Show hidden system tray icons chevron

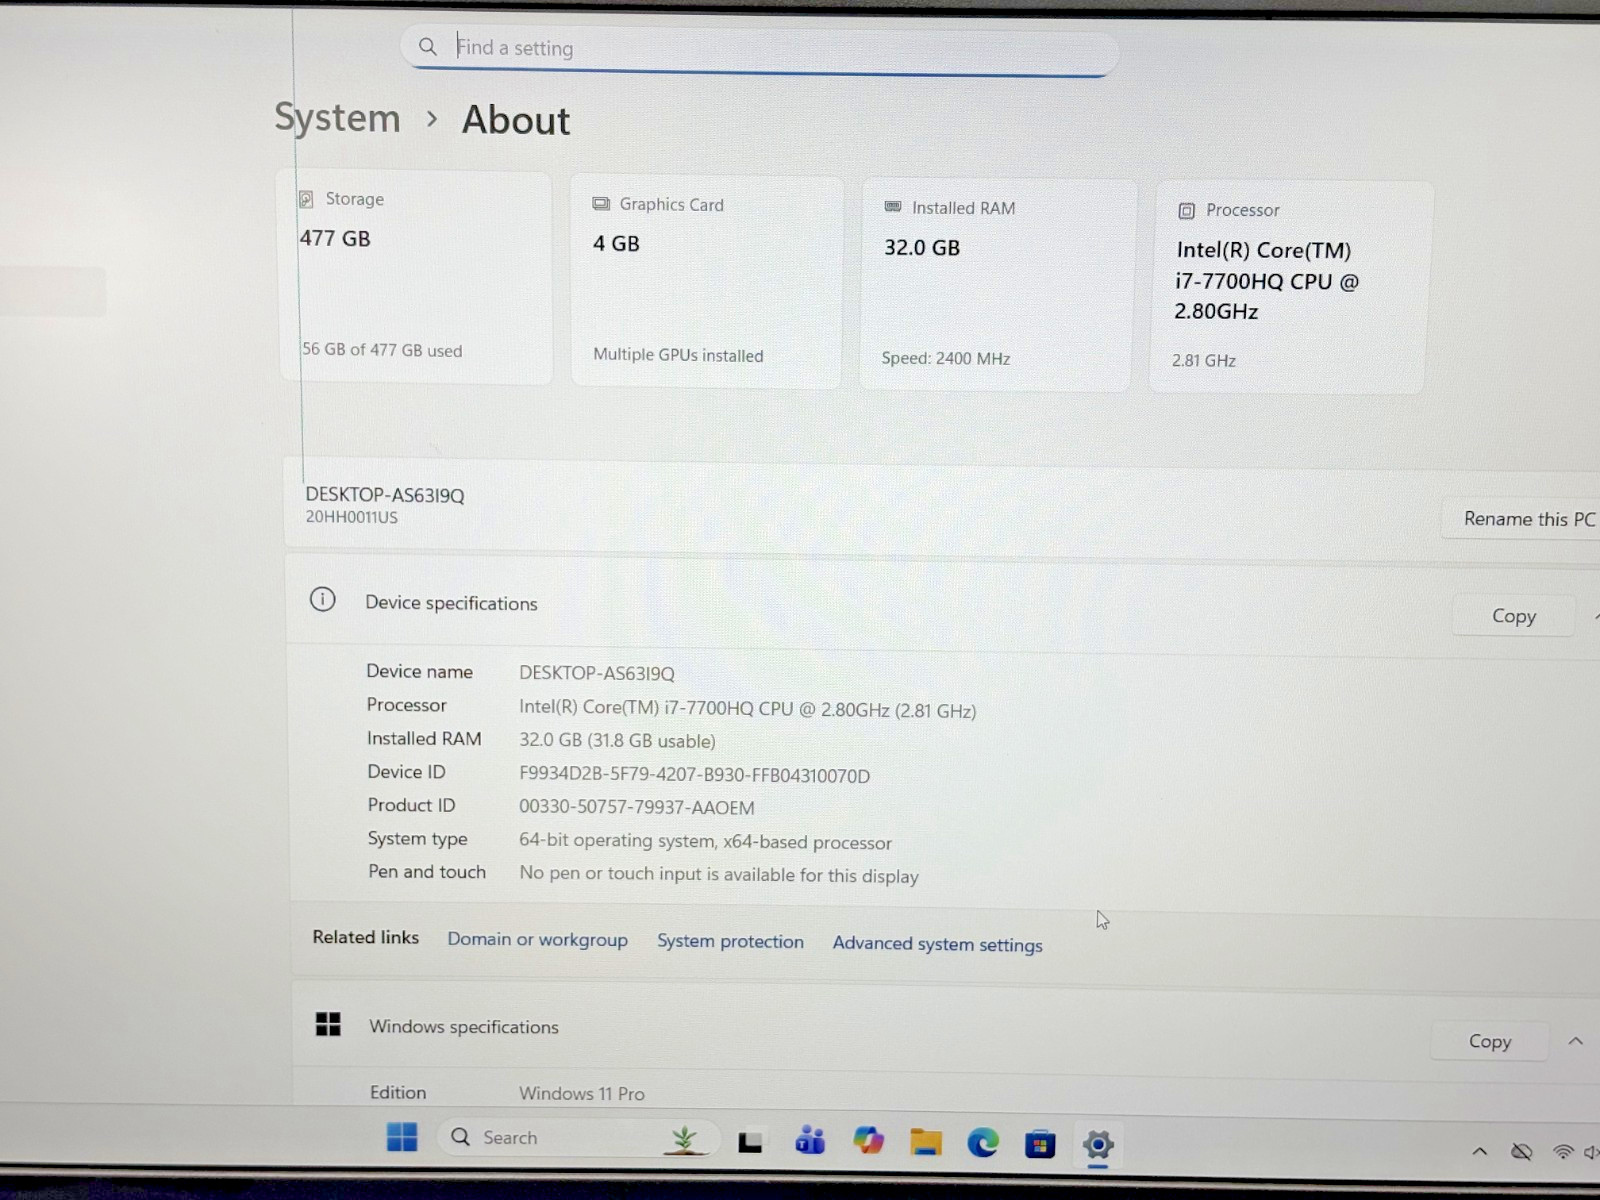tap(1480, 1152)
